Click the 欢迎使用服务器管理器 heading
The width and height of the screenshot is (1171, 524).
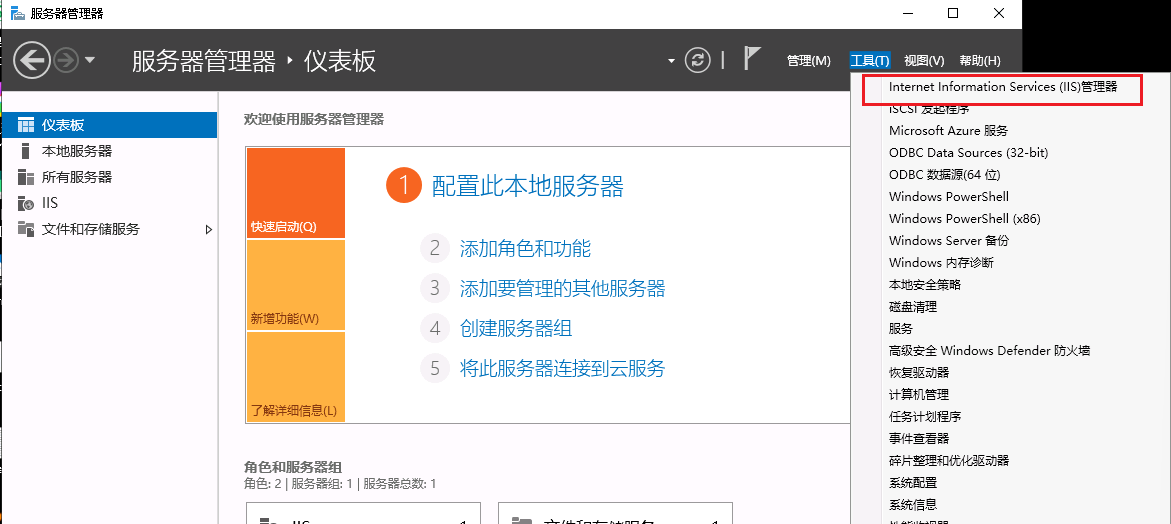[x=314, y=119]
